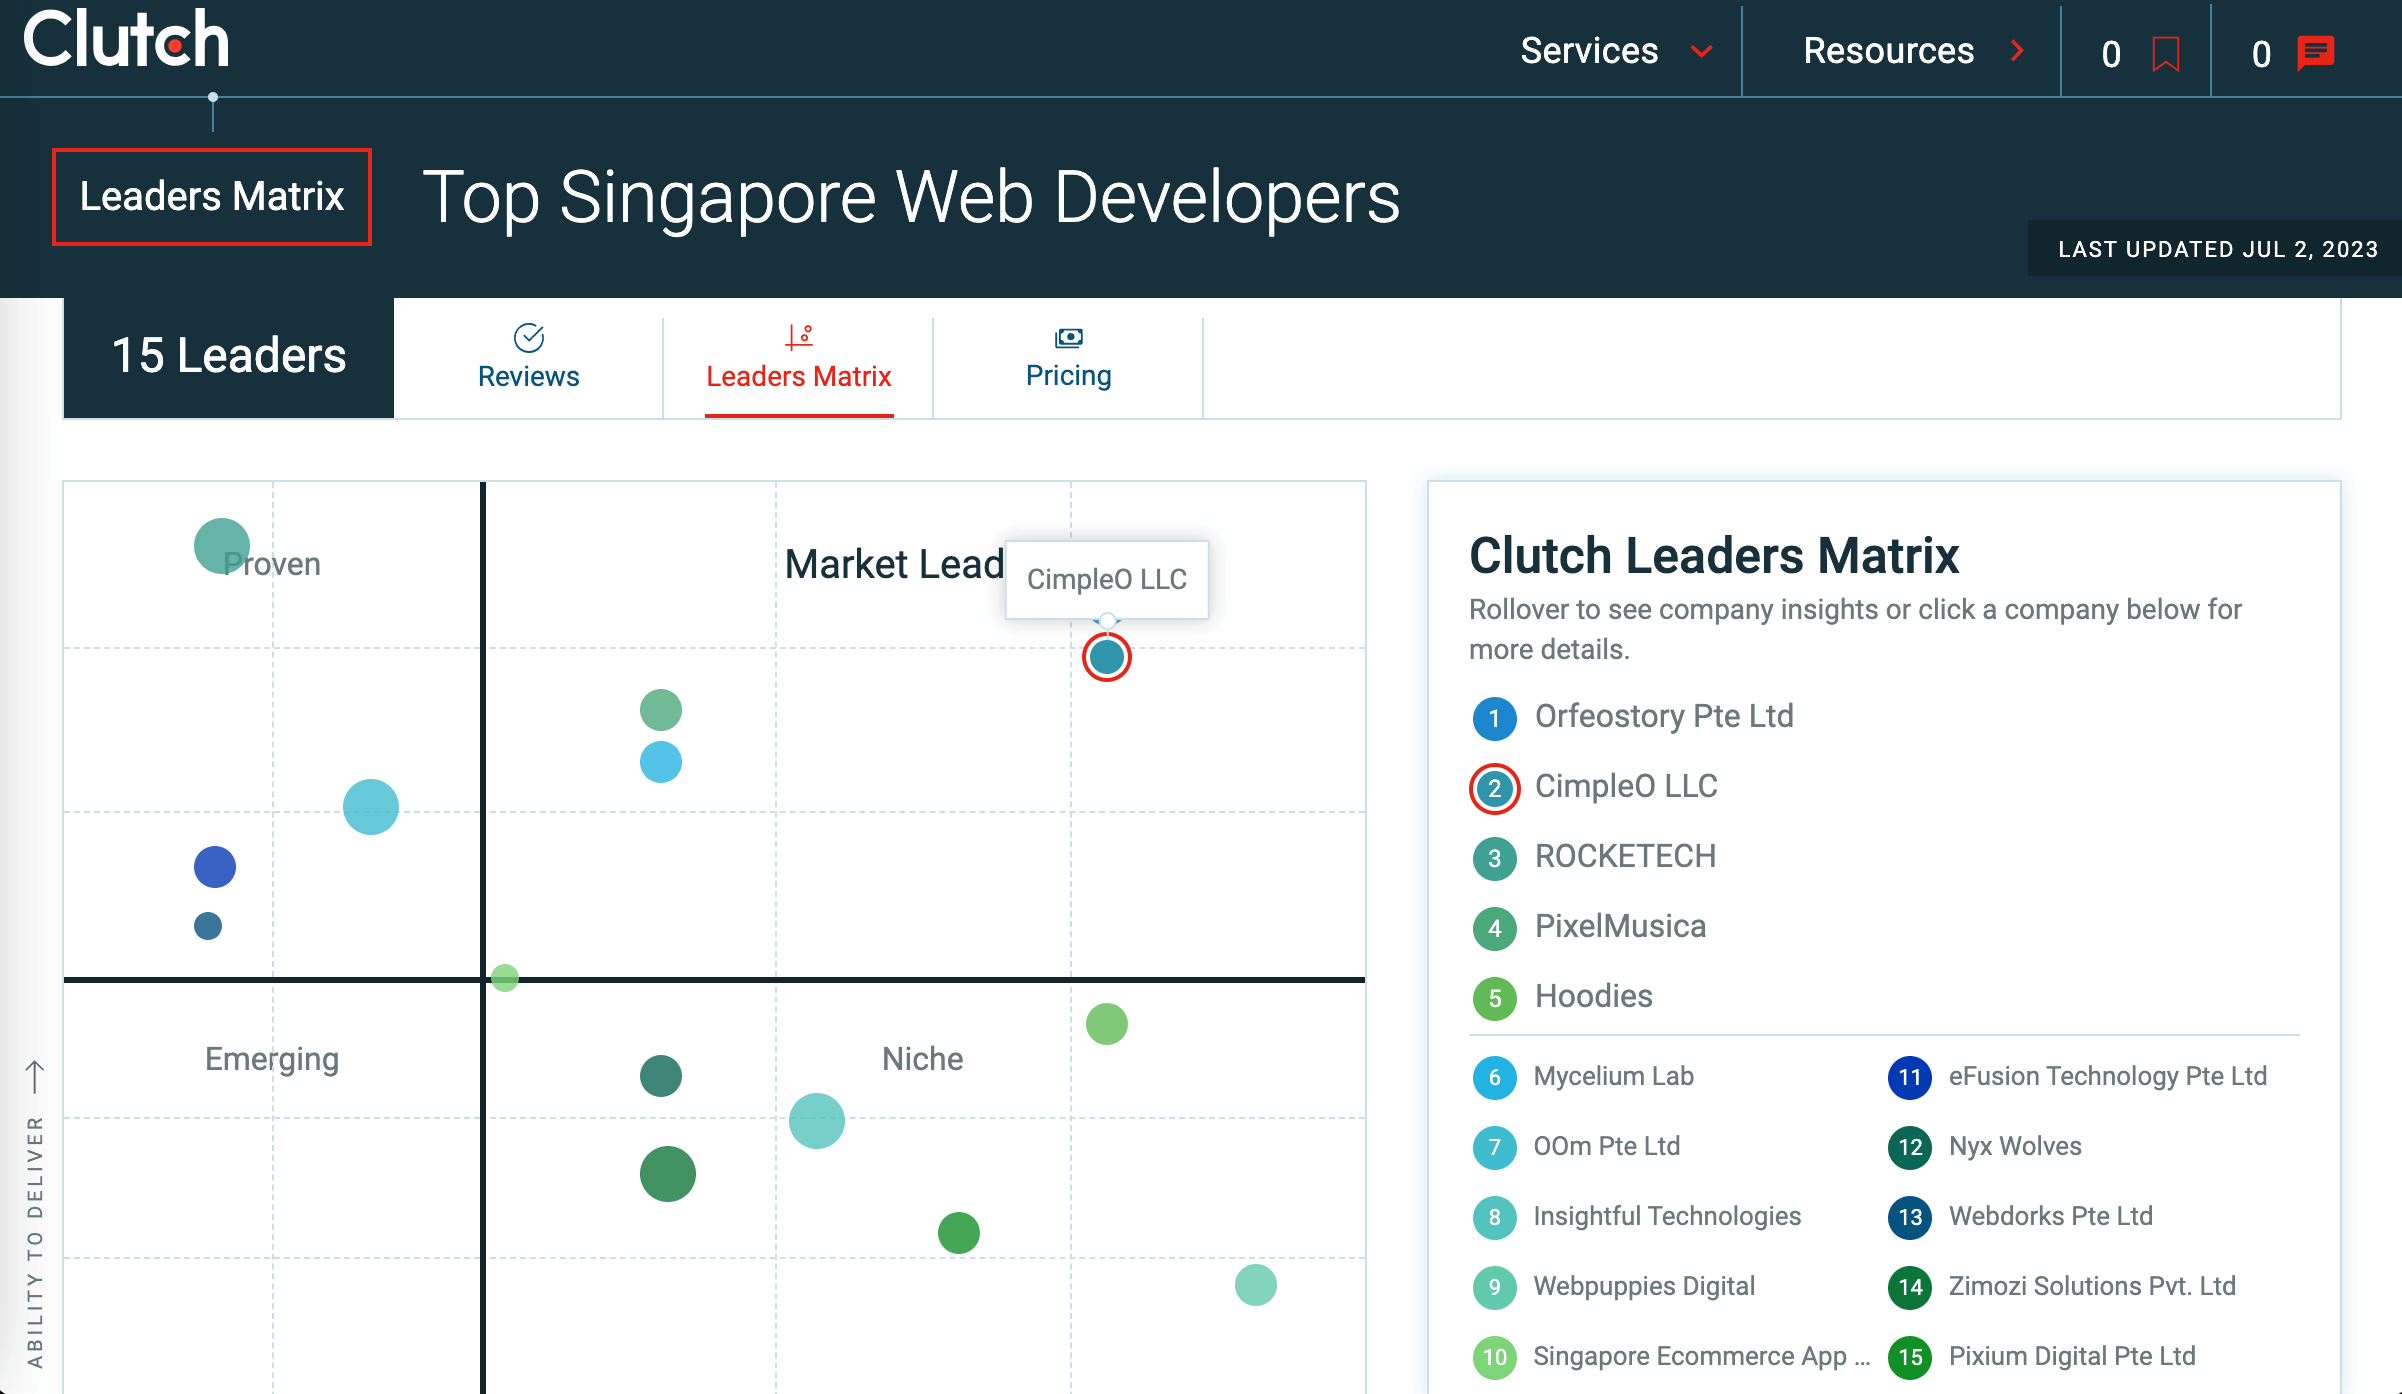The height and width of the screenshot is (1394, 2402).
Task: Click number 9 badge for Webpuppies Digital
Action: pyautogui.click(x=1494, y=1288)
